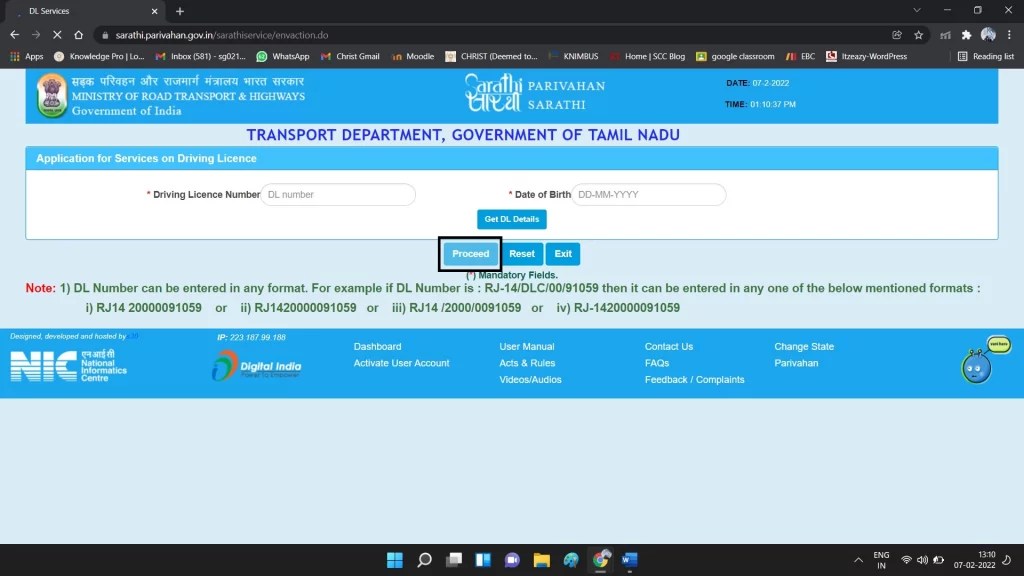Open the Moodle bookmark
Screen dimensions: 1024x576
coord(413,56)
